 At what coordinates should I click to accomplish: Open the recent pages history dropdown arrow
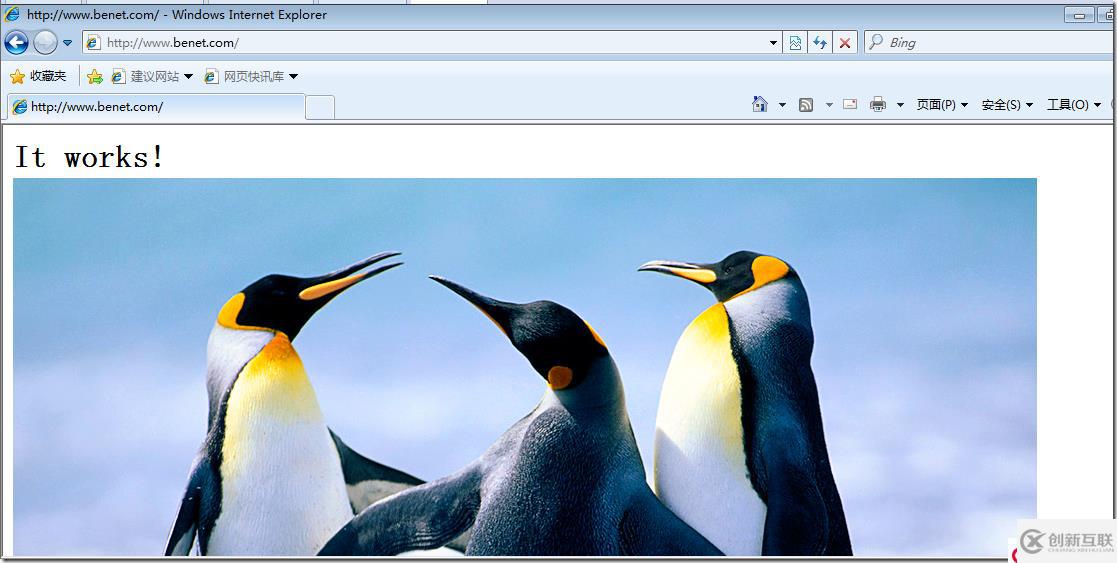click(68, 43)
